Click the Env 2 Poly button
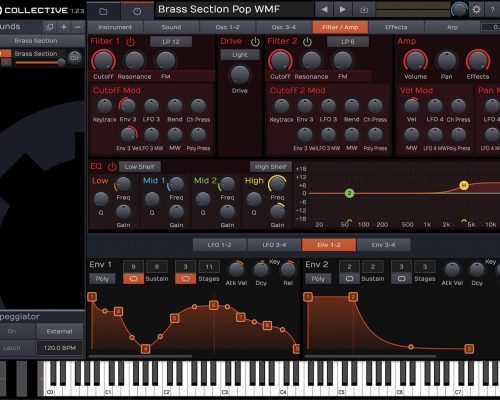500x400 pixels. (x=318, y=279)
